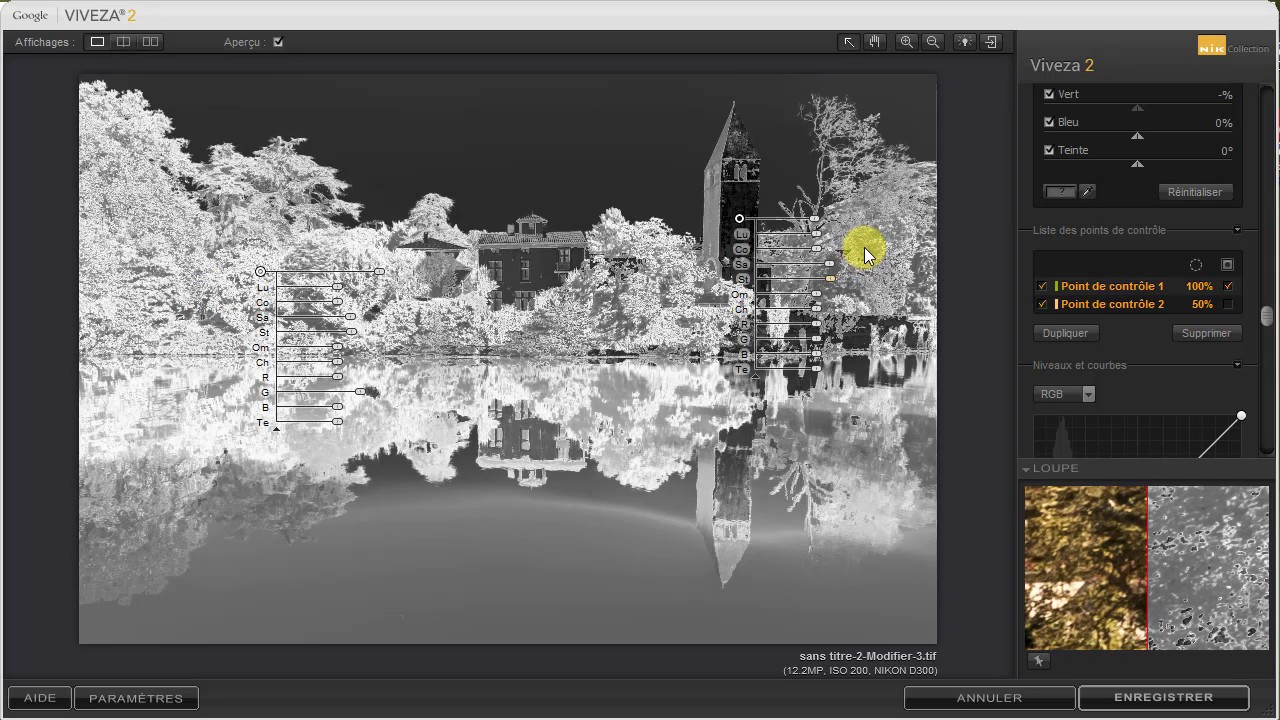Click the Sa slider knob of left control point

pos(350,317)
